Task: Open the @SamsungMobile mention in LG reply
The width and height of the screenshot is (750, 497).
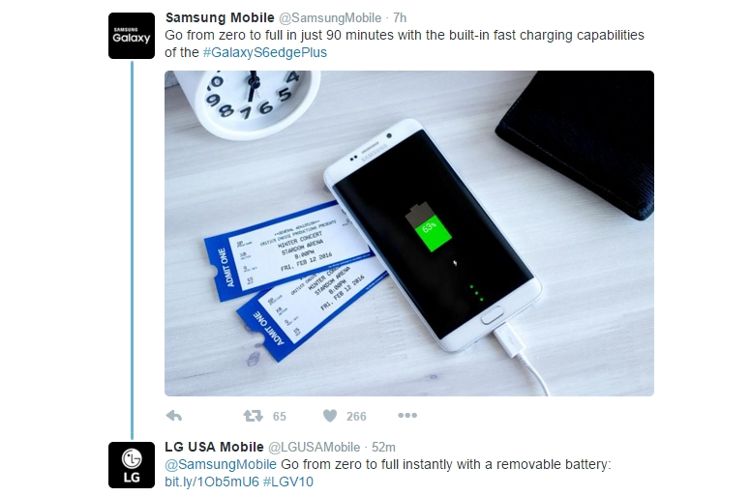Action: coord(221,464)
